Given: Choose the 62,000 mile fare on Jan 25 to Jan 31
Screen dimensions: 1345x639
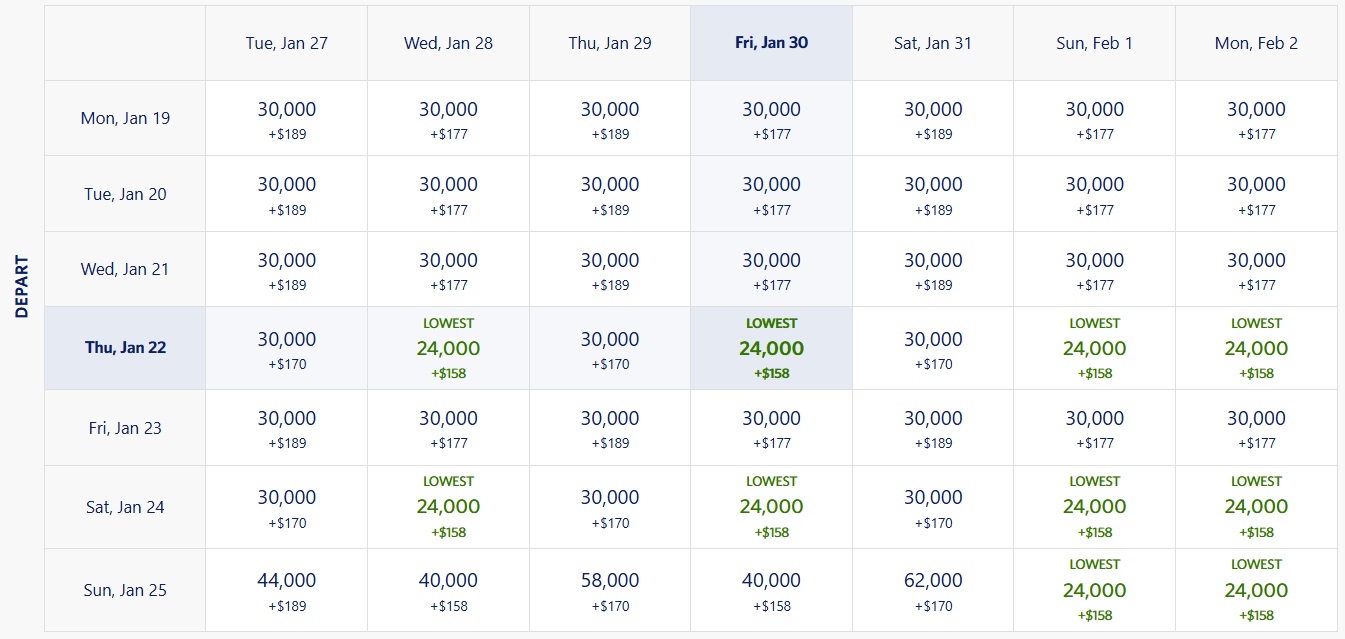Looking at the screenshot, I should [x=932, y=590].
